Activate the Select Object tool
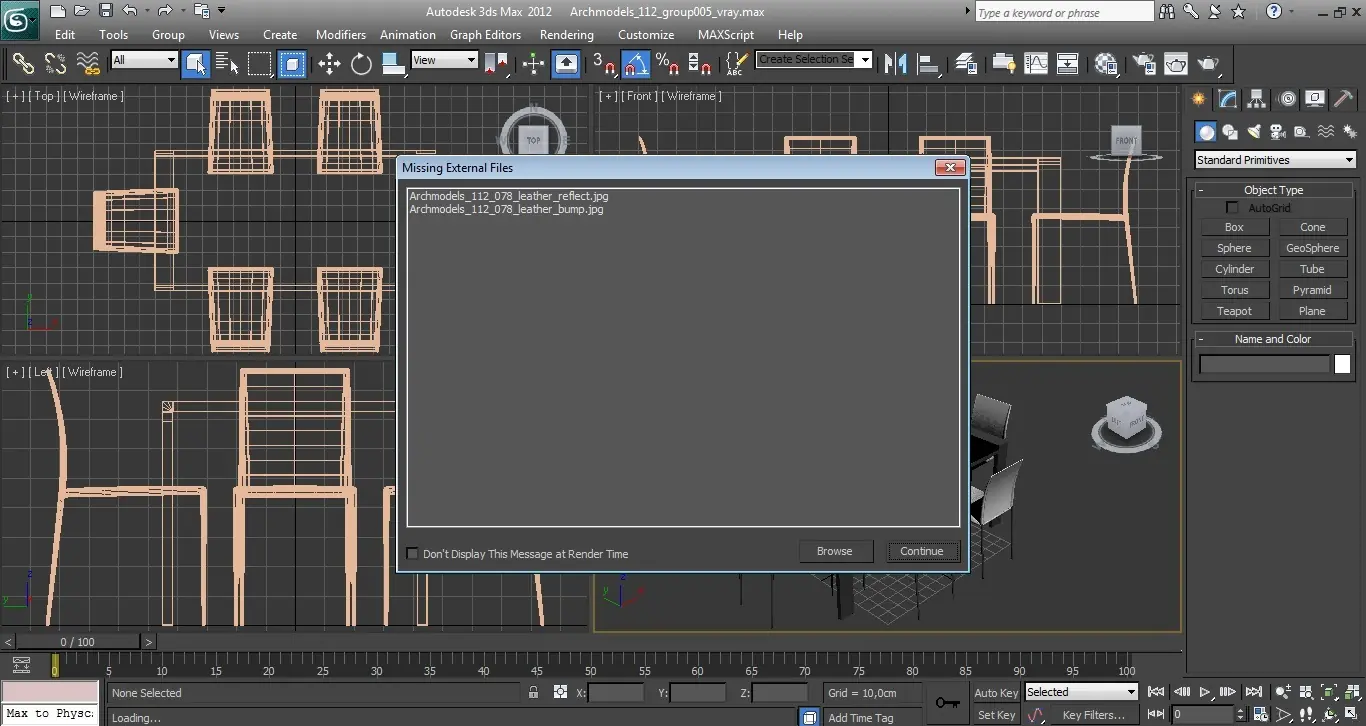1366x726 pixels. tap(196, 63)
